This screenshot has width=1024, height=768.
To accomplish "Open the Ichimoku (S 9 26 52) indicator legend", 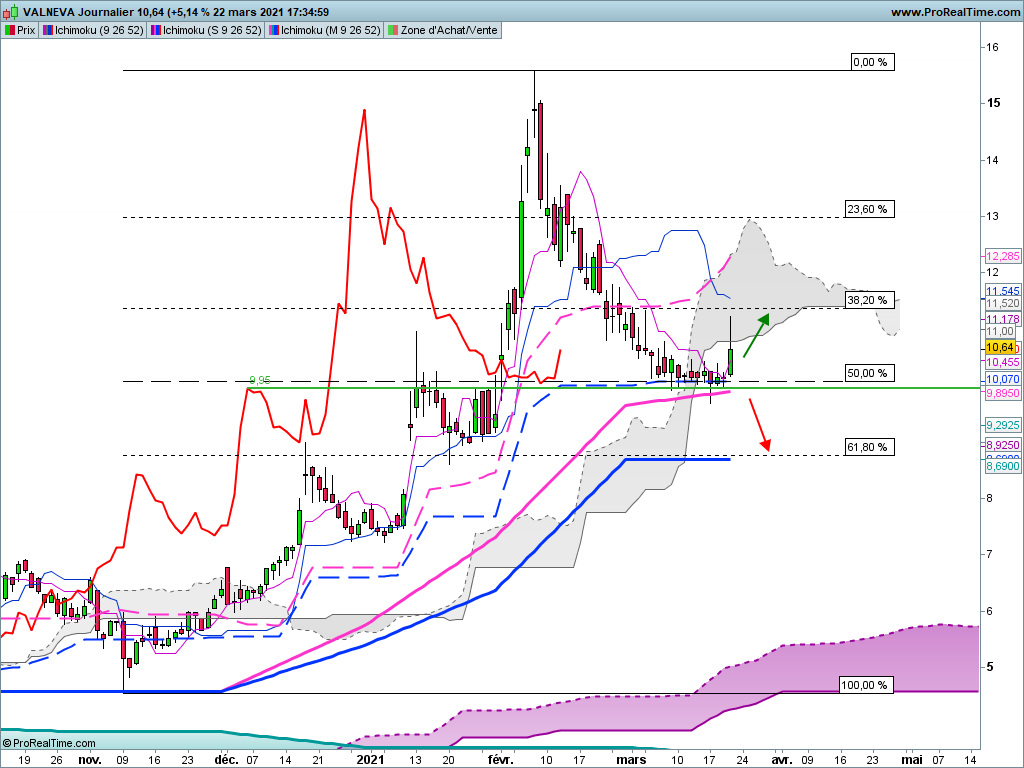I will pyautogui.click(x=206, y=30).
